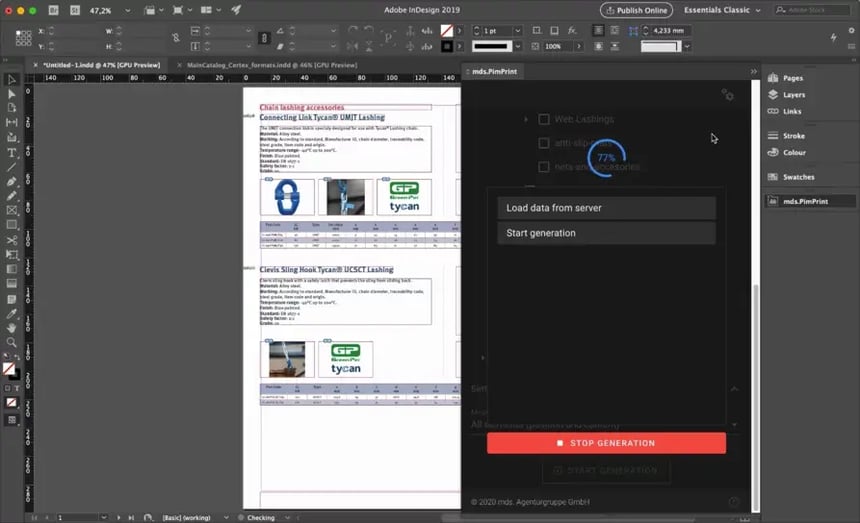Select the Hand tool
This screenshot has height=523, width=860.
(11, 328)
